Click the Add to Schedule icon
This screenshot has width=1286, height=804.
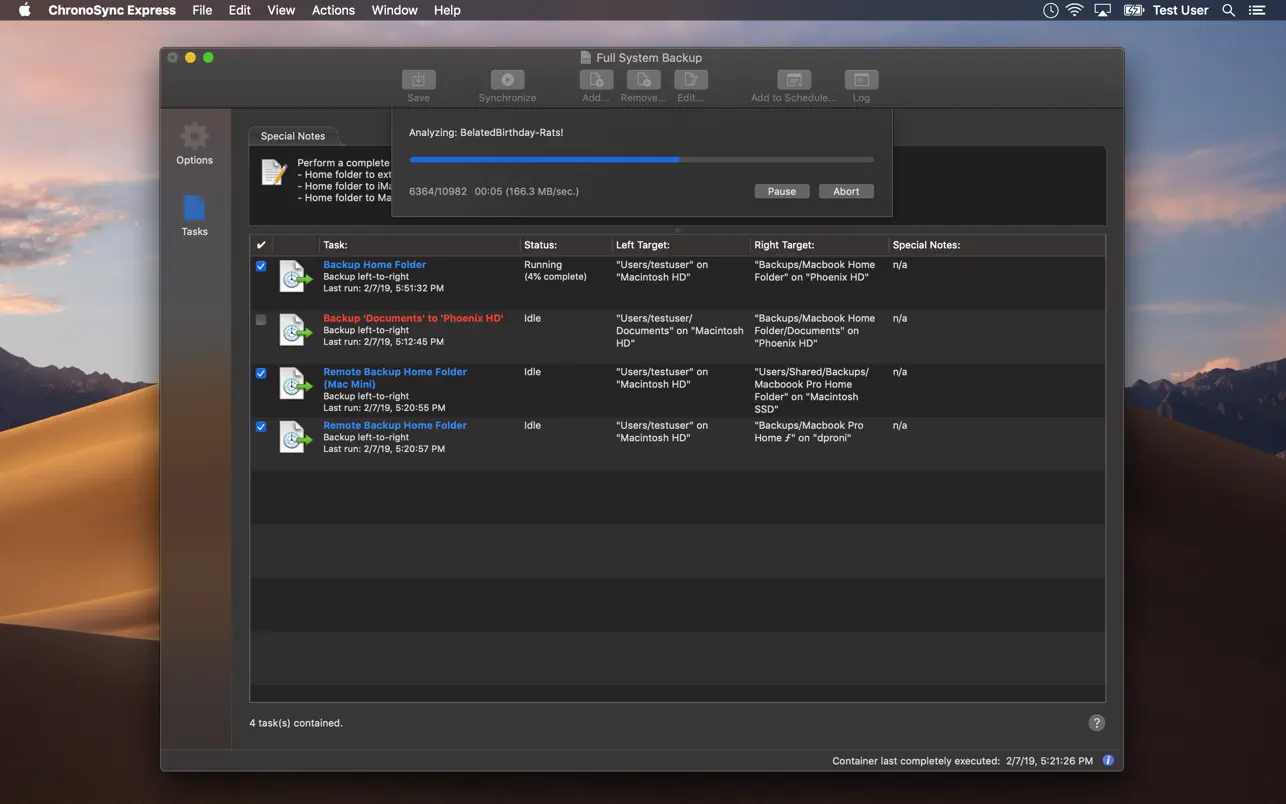pos(794,80)
